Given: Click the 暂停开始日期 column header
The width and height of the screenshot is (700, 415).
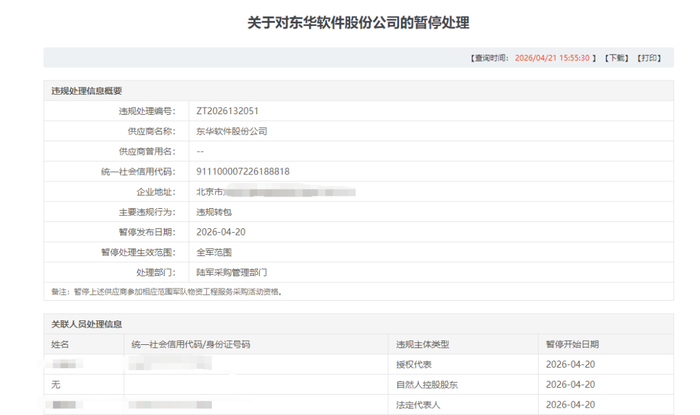Looking at the screenshot, I should coord(572,344).
